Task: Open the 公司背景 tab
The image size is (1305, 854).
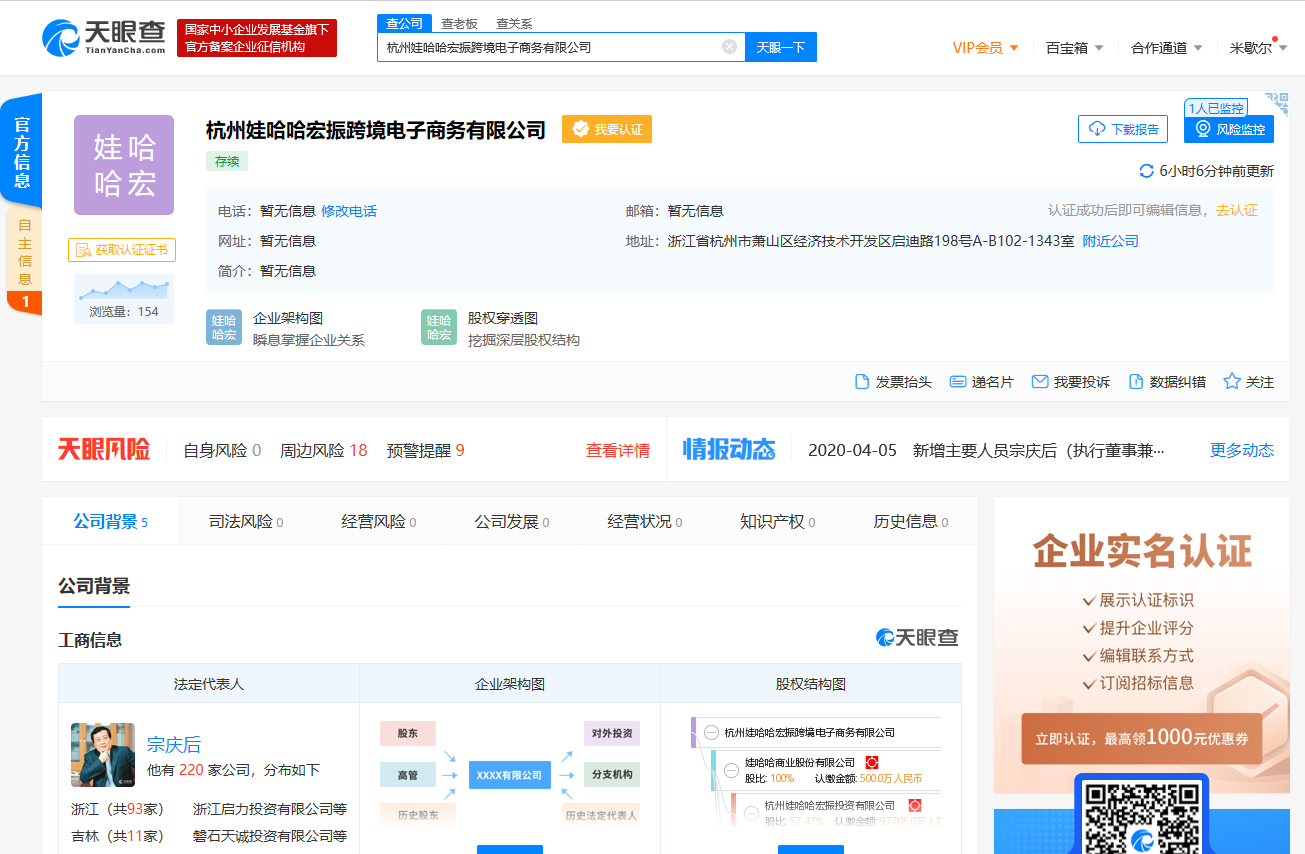Action: [x=110, y=521]
